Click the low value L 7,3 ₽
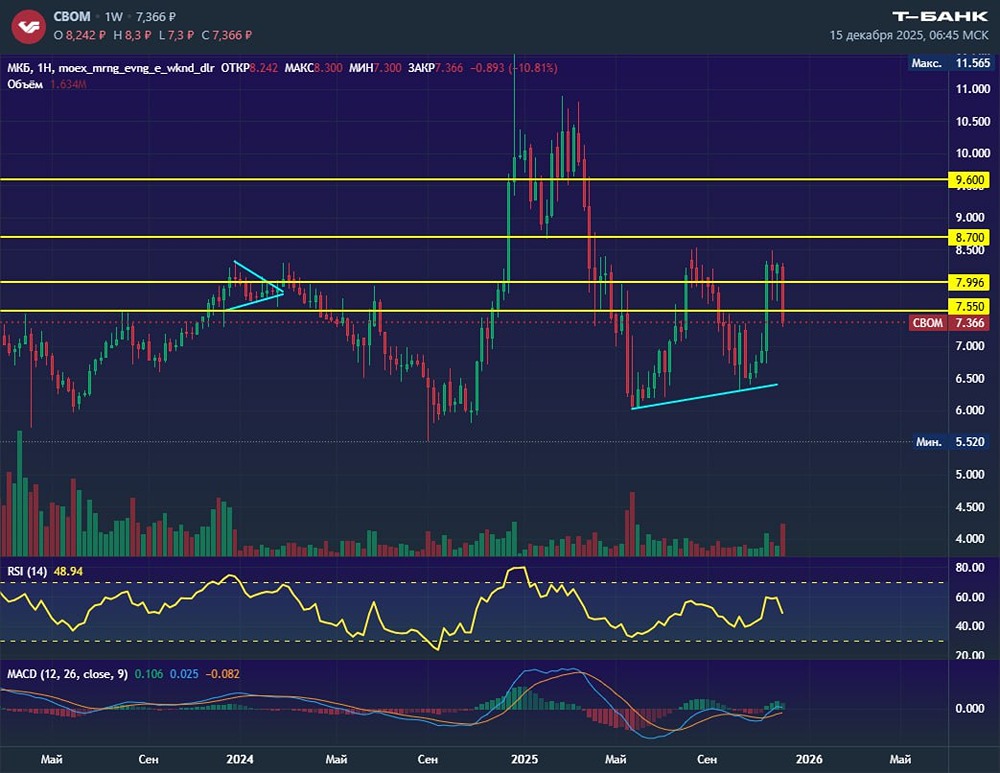 [176, 35]
